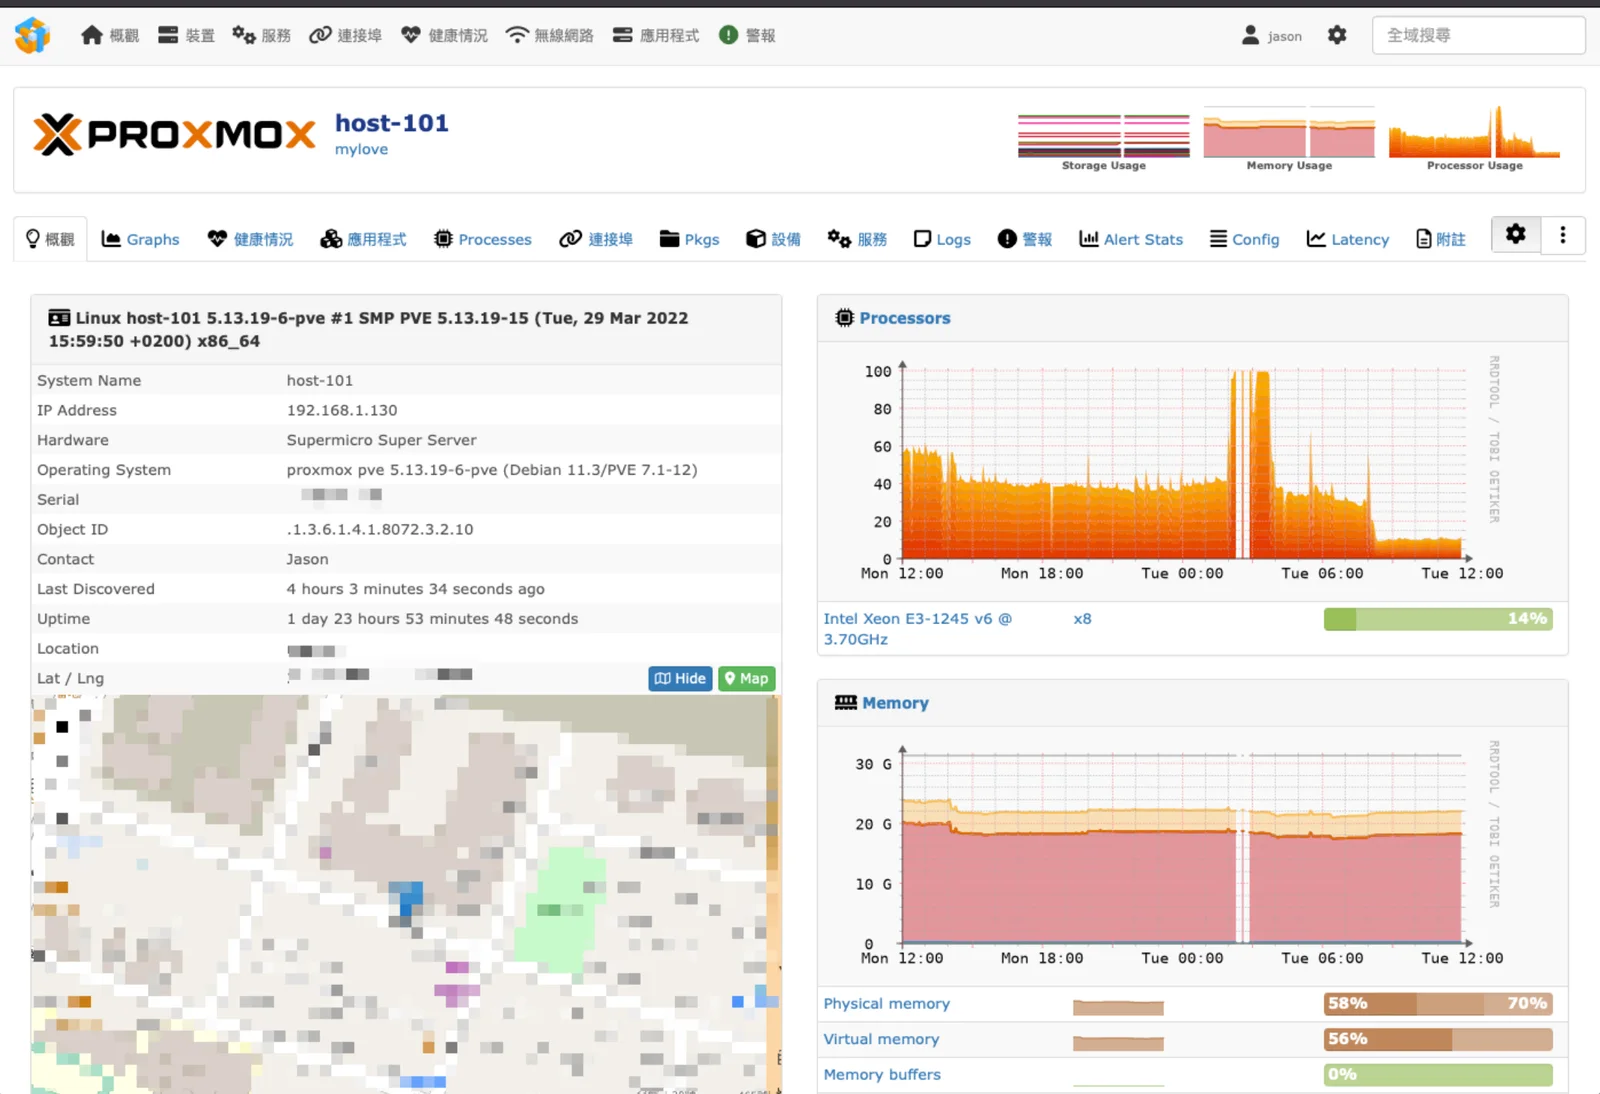Switch to the Logs tab
Viewport: 1600px width, 1094px height.
click(x=942, y=239)
